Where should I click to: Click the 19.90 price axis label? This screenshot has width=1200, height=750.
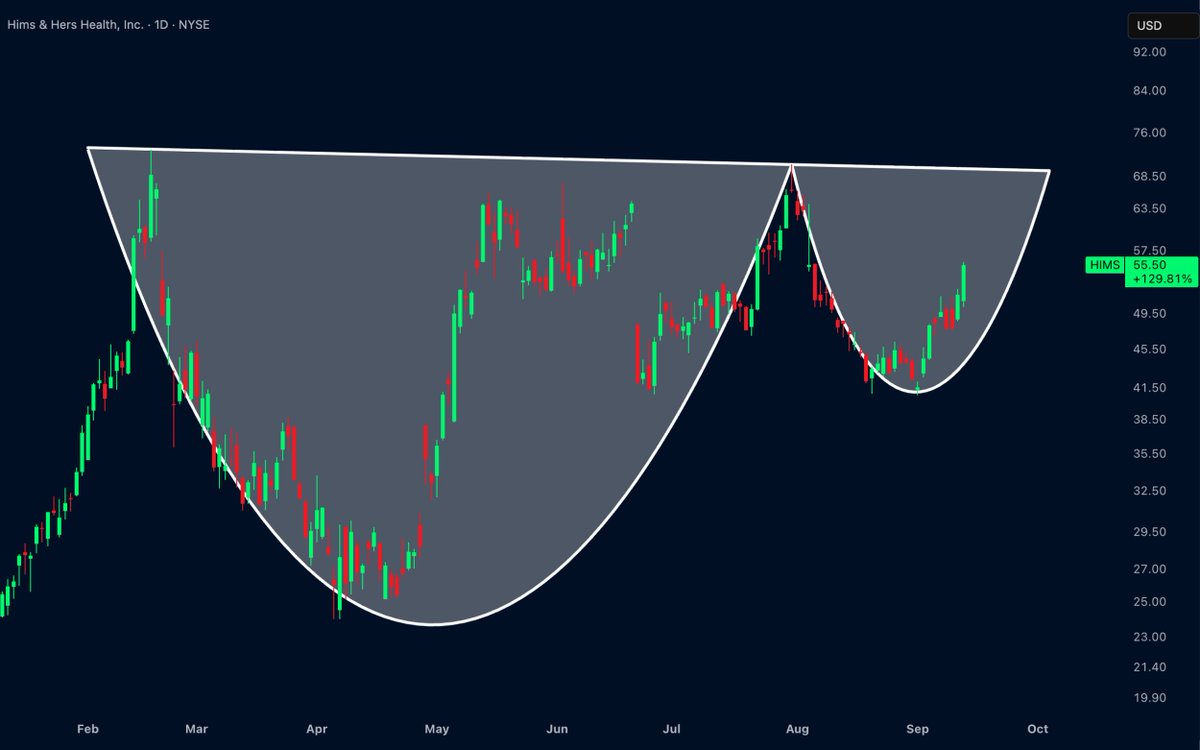1150,698
